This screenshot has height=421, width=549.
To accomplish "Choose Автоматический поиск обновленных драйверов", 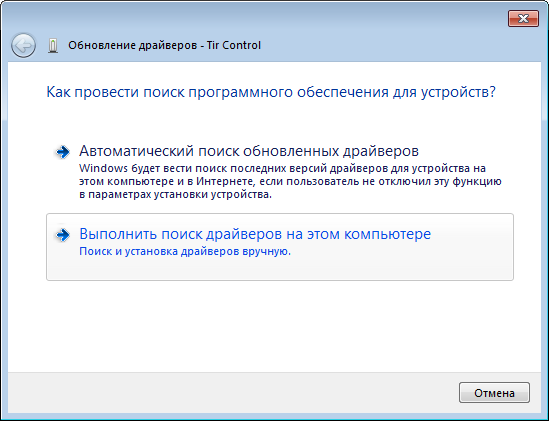I will pyautogui.click(x=249, y=151).
